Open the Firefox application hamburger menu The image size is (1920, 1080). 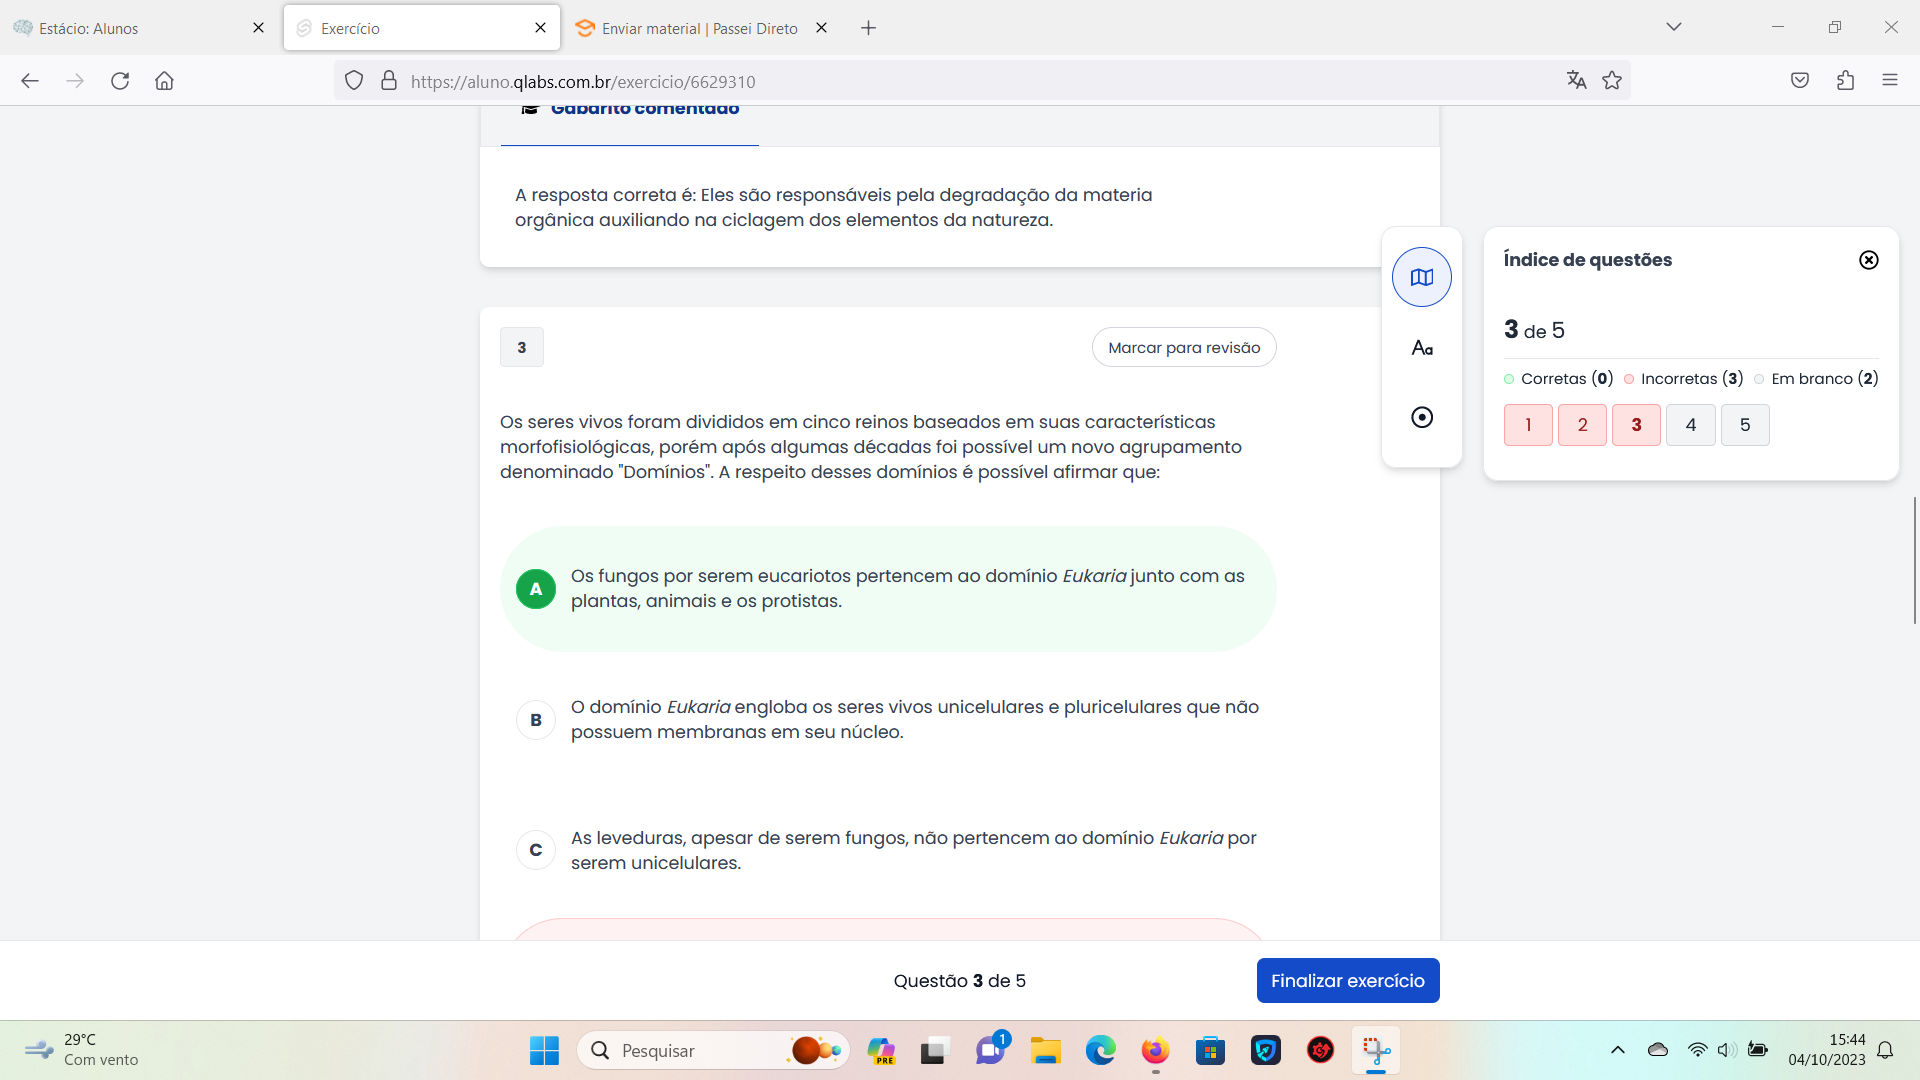pos(1889,81)
